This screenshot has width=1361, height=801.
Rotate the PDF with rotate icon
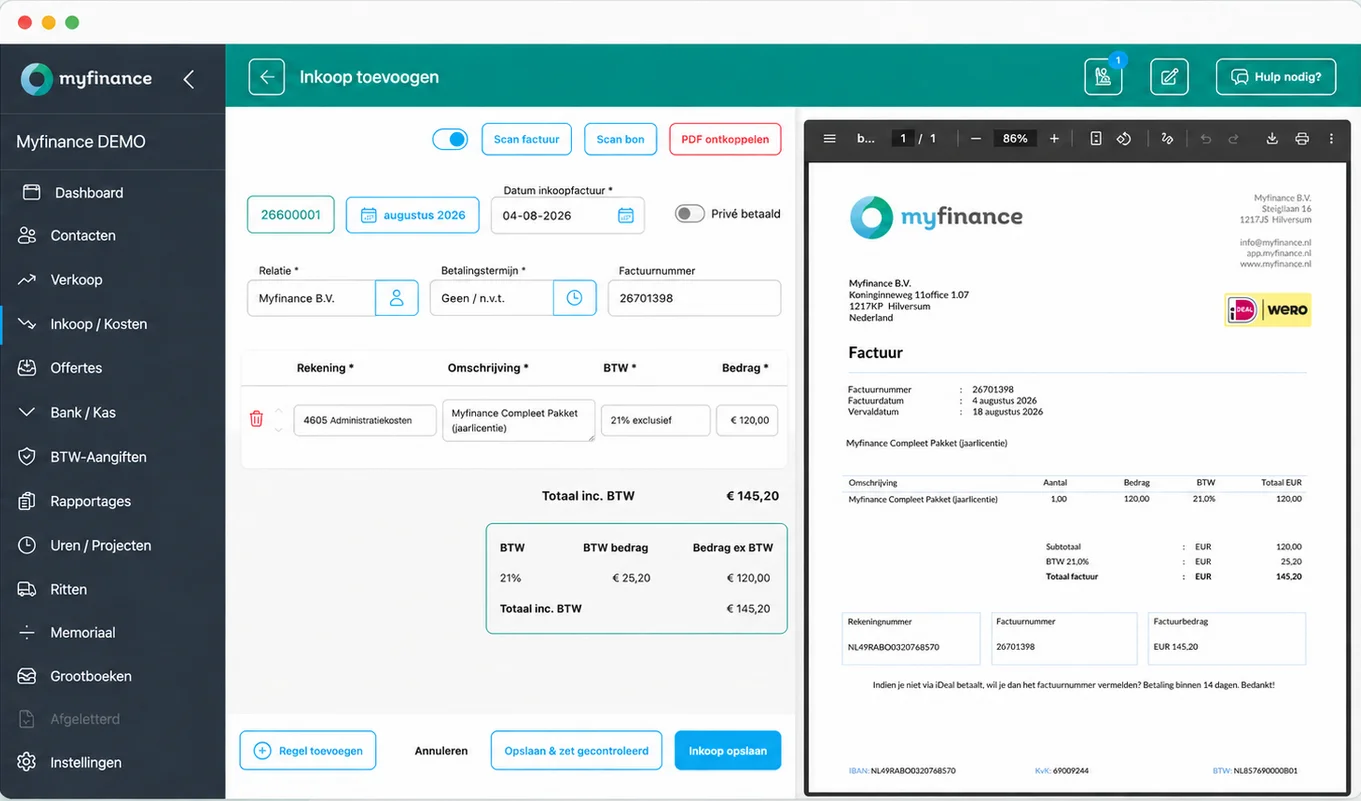1124,139
